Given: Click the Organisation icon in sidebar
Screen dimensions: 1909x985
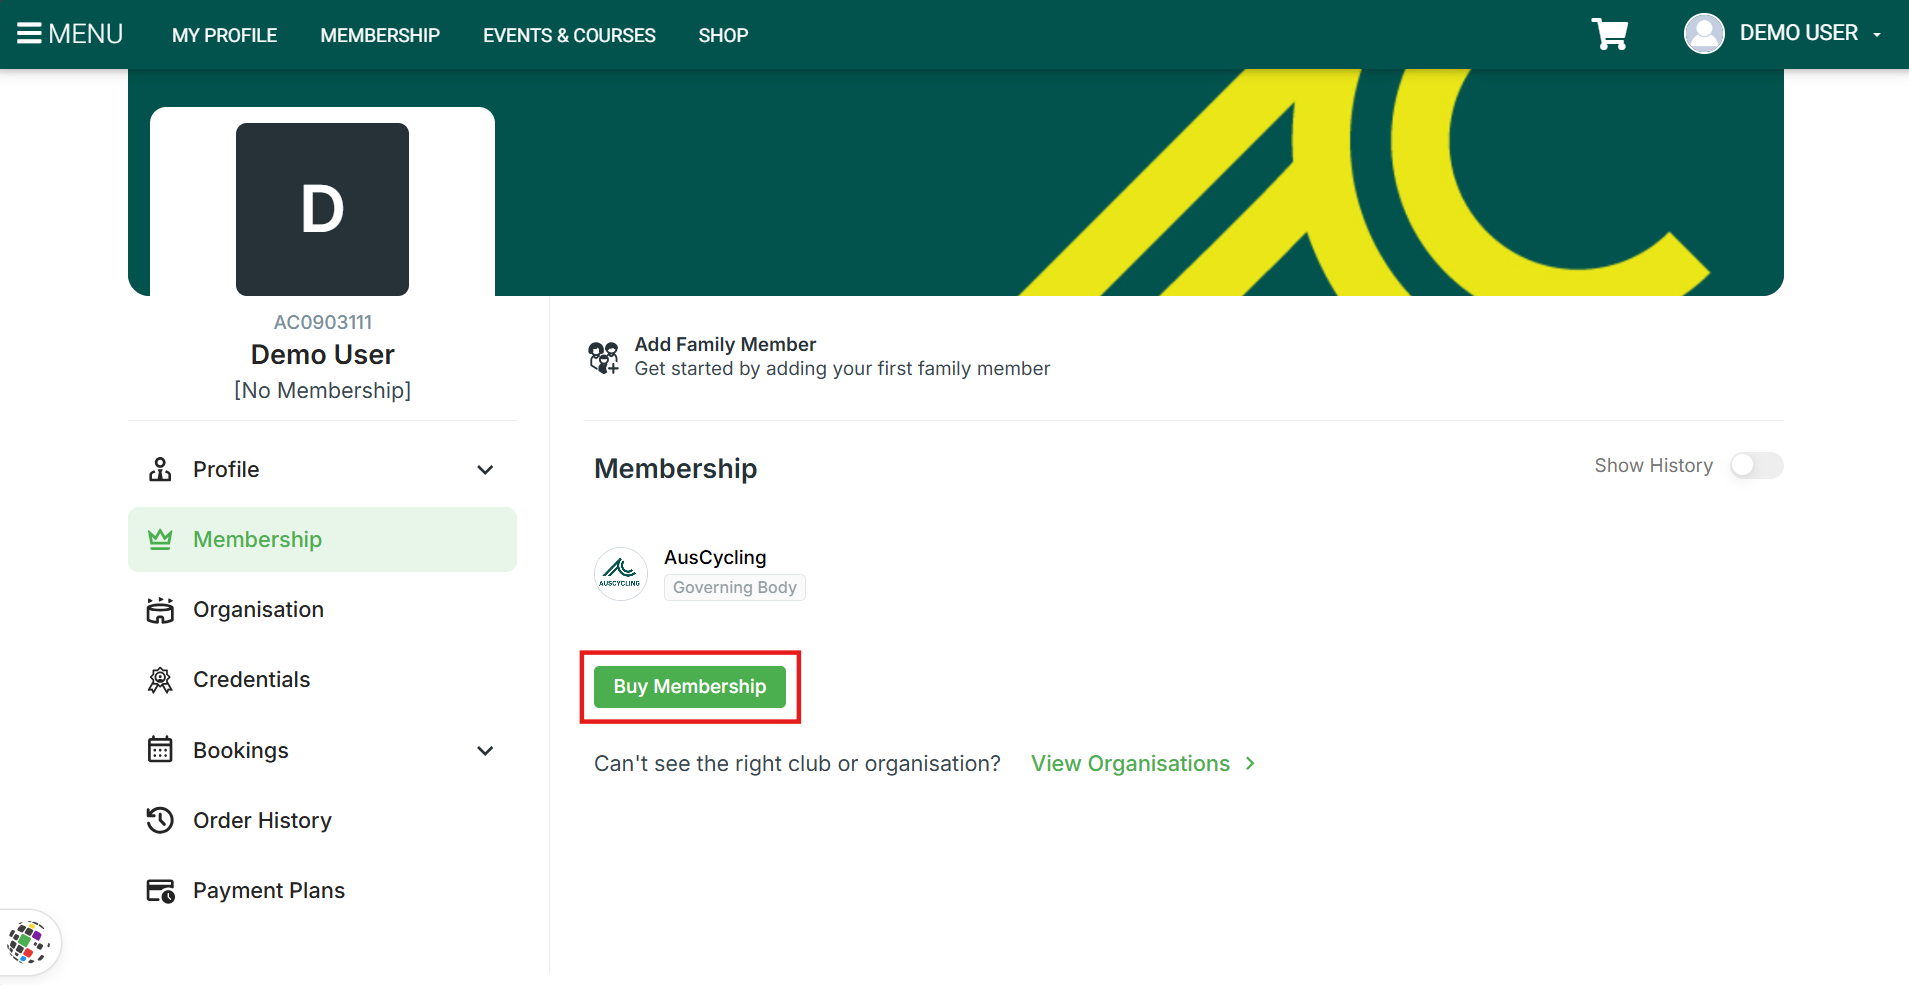Looking at the screenshot, I should pos(160,610).
